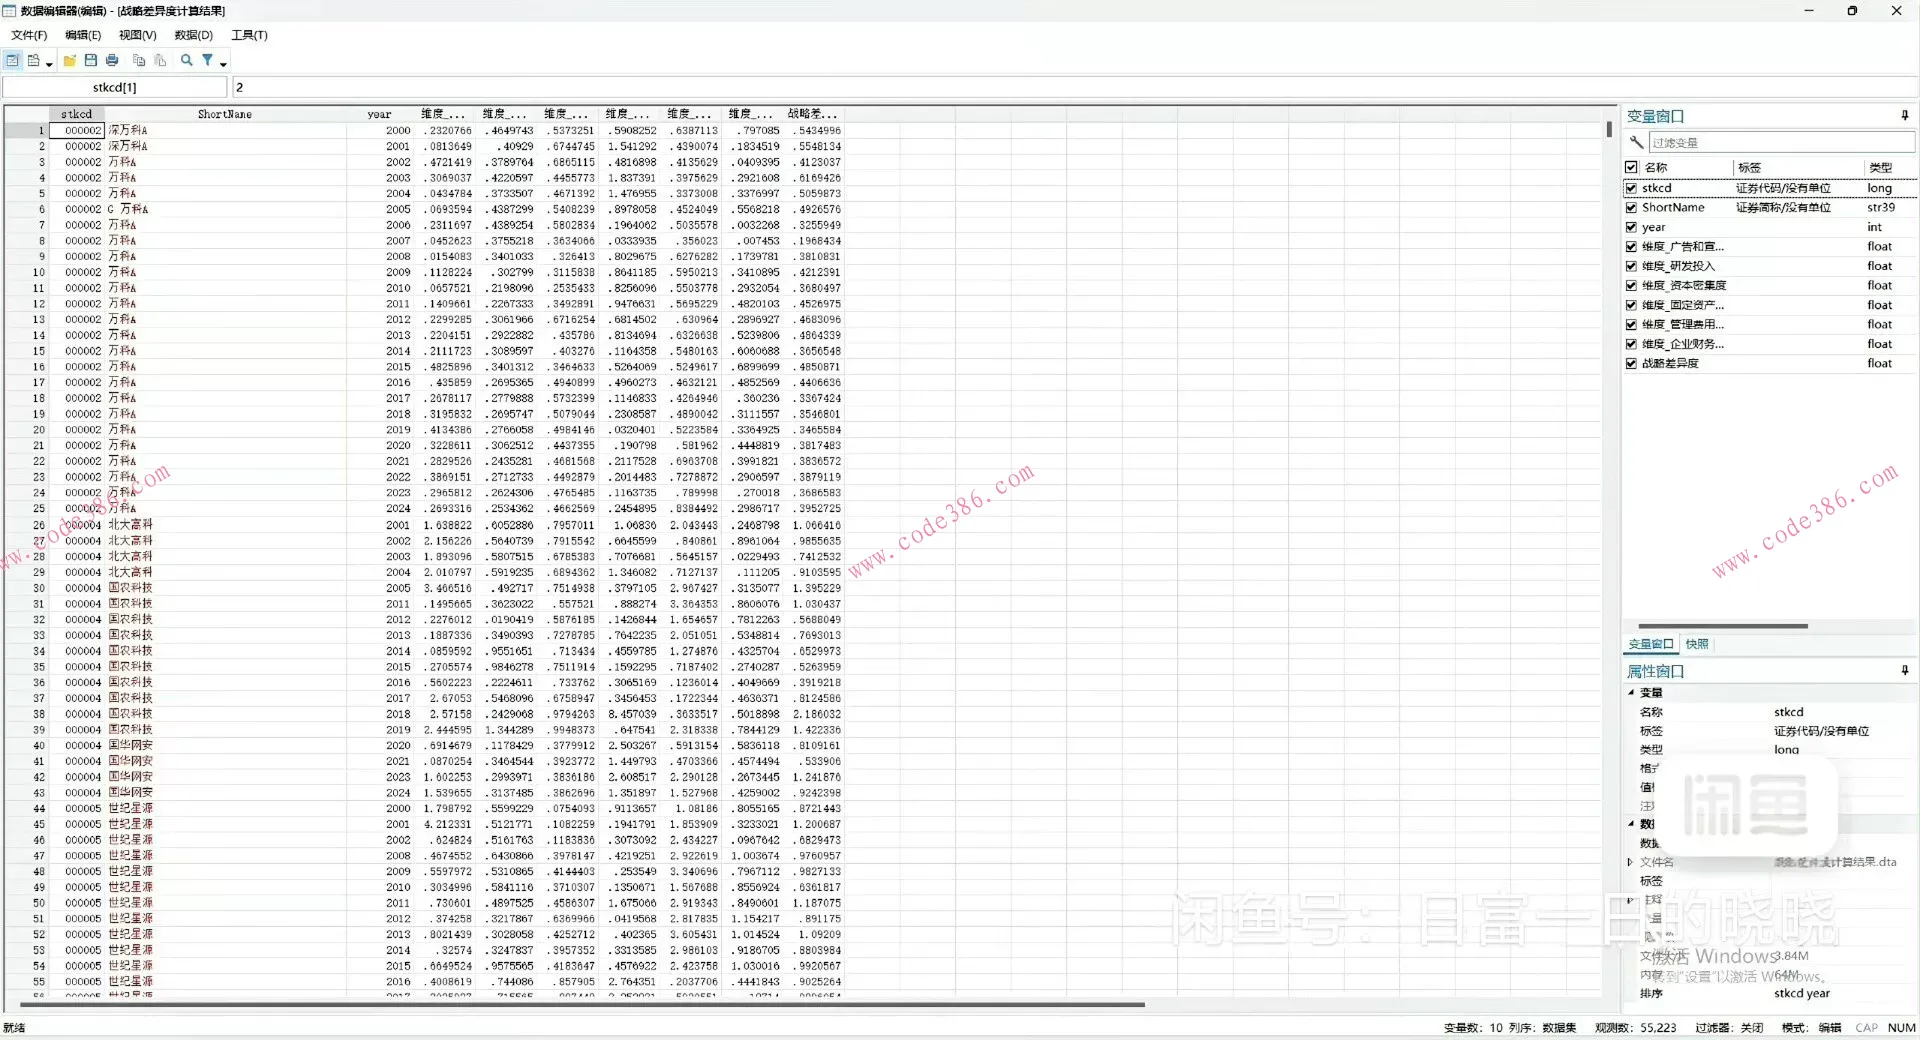Screen dimensions: 1920x1040
Task: Switch to the 变量窗口 tab
Action: point(1650,644)
